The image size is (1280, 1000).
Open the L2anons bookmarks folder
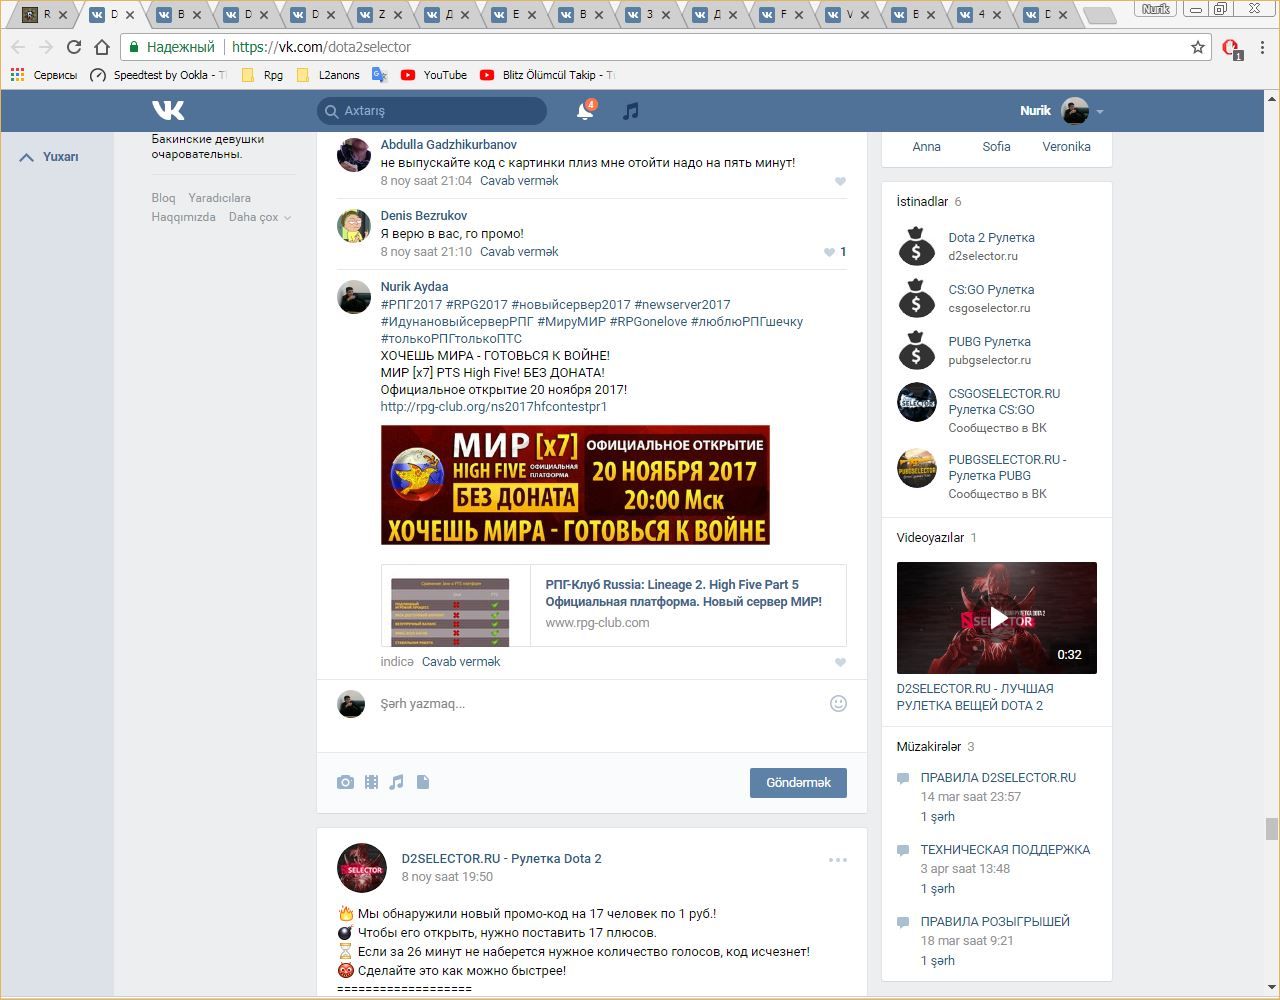point(328,75)
